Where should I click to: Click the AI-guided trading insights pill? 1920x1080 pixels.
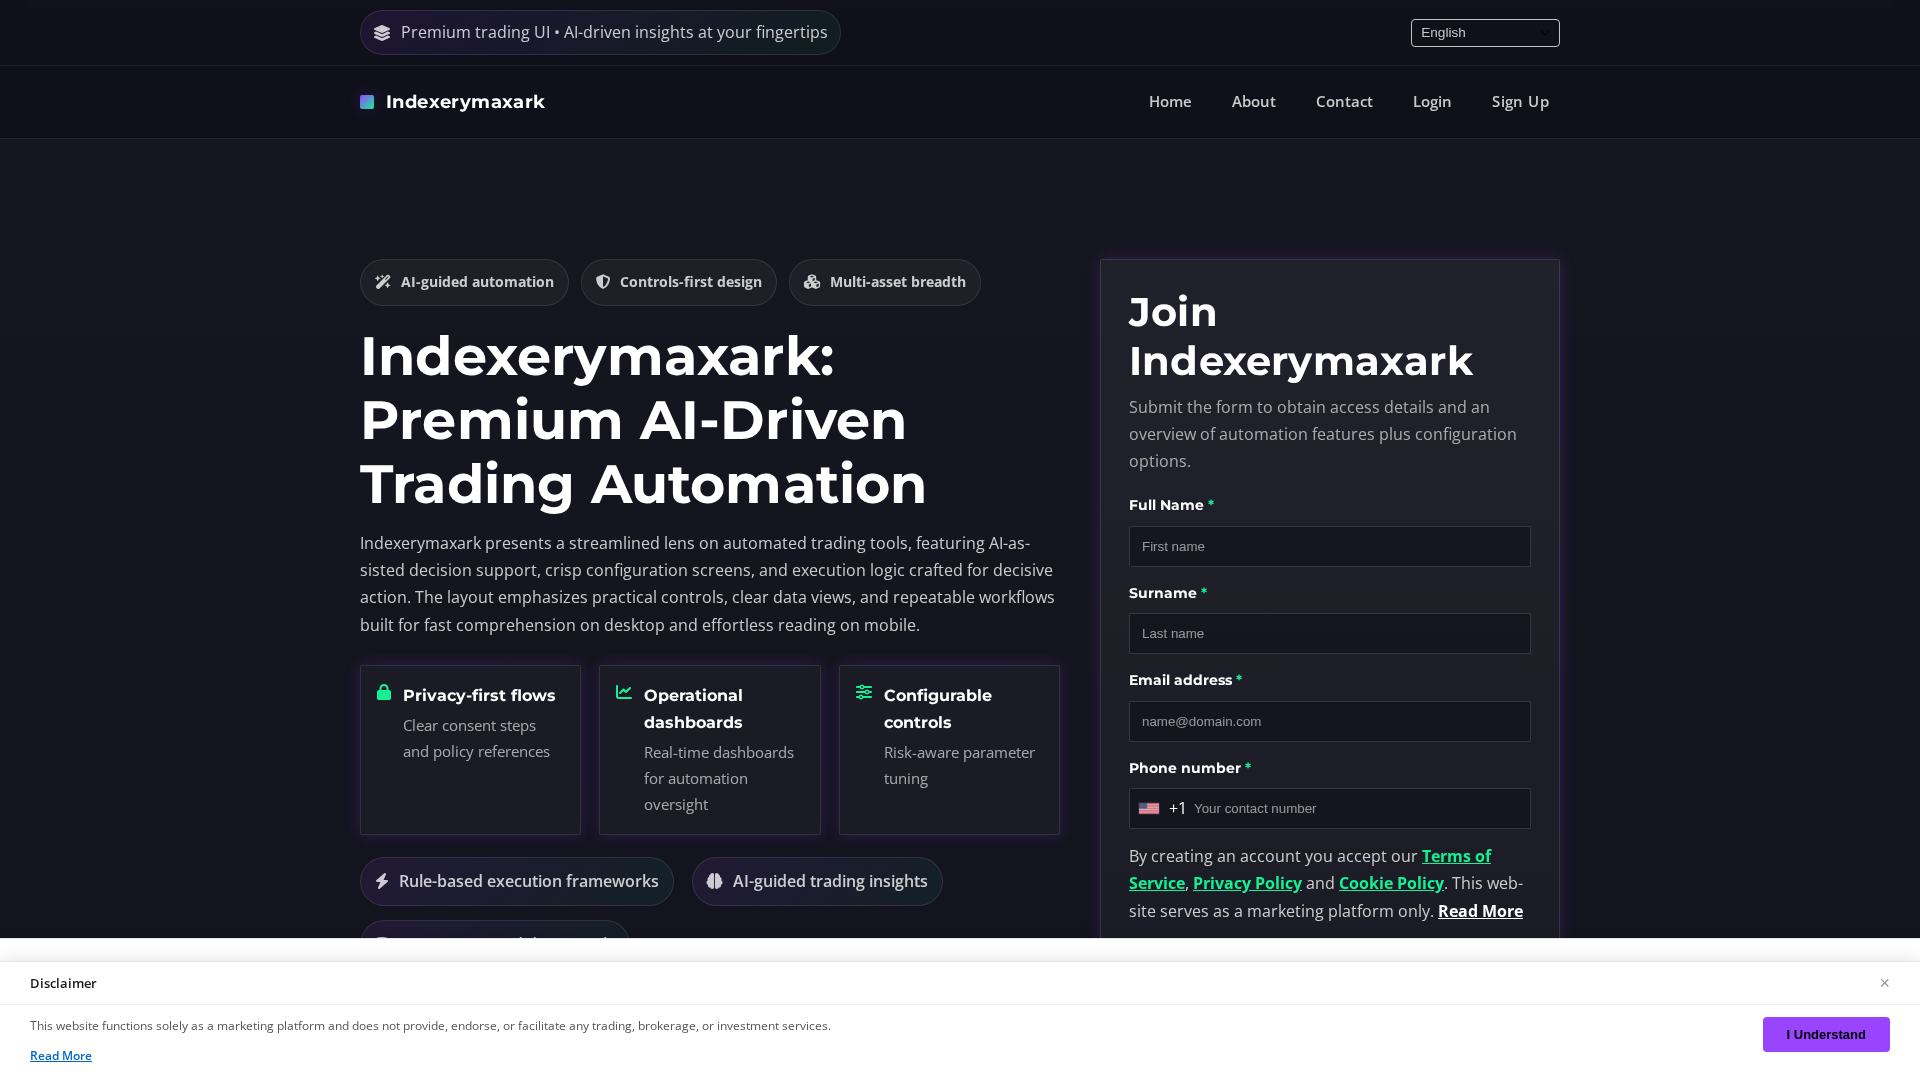(x=817, y=881)
